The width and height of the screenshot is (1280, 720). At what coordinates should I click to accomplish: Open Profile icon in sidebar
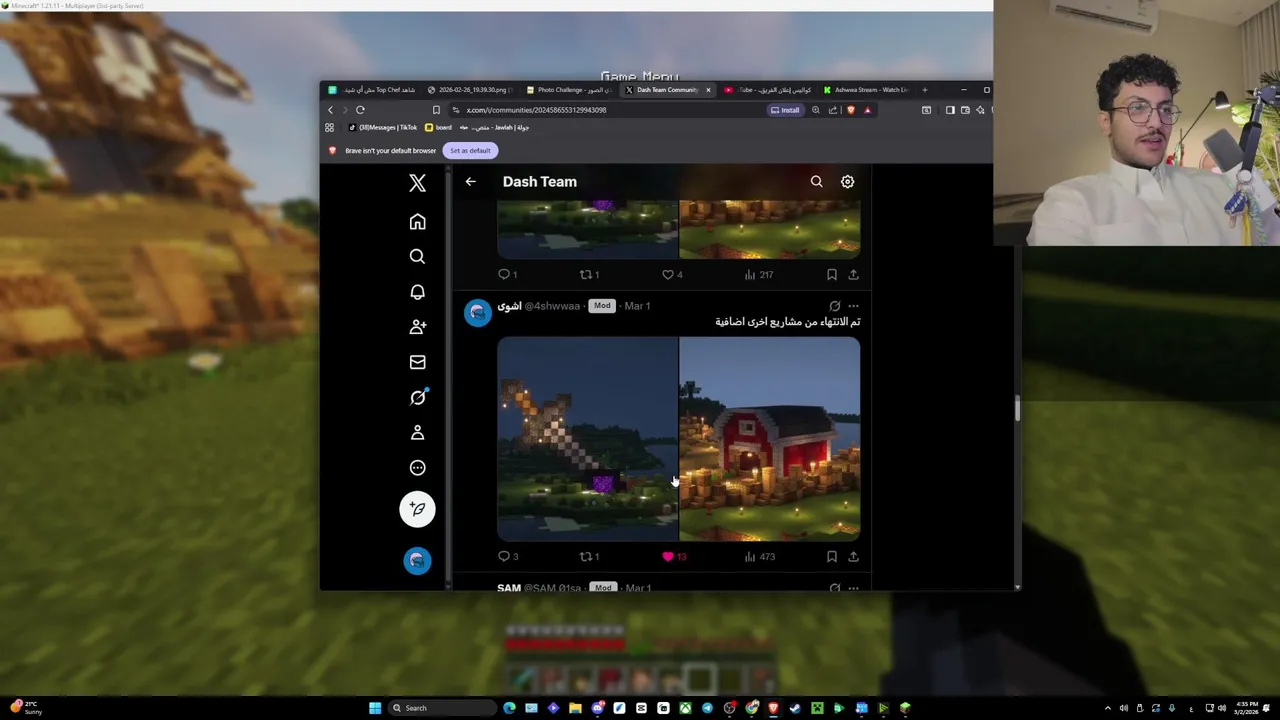click(417, 432)
